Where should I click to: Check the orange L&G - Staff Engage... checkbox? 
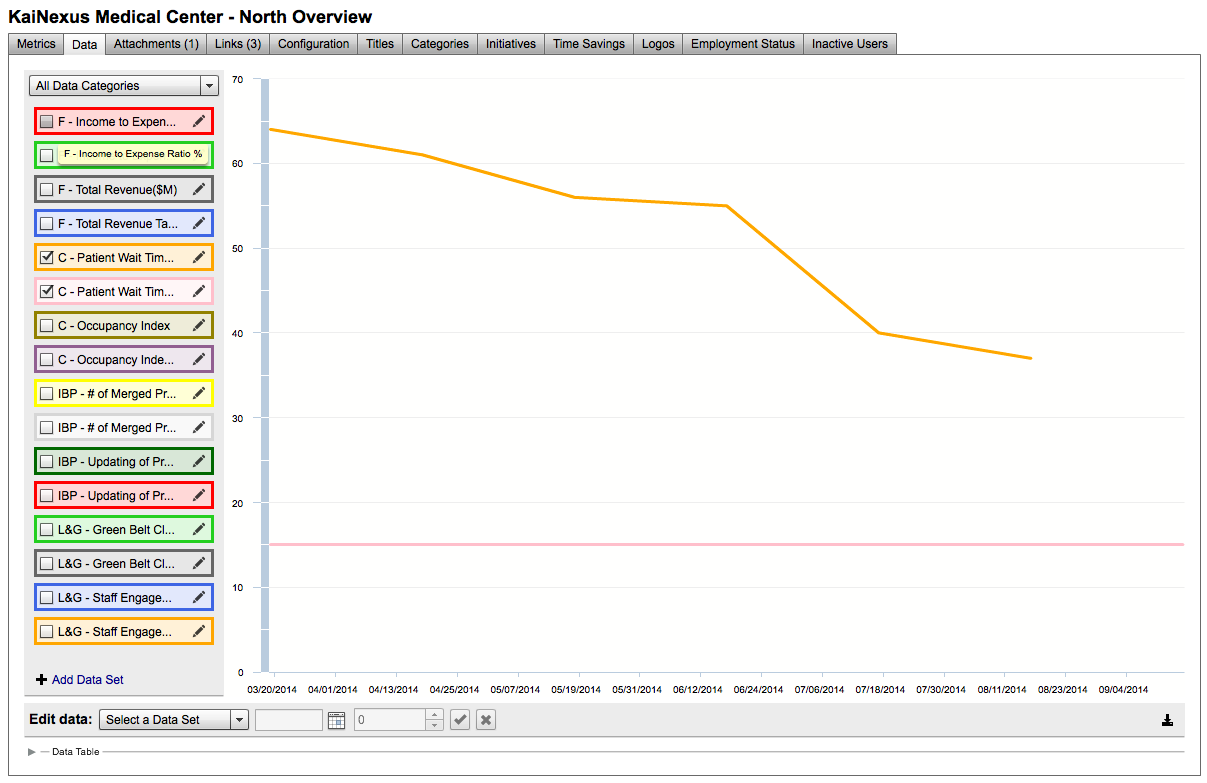click(x=47, y=632)
